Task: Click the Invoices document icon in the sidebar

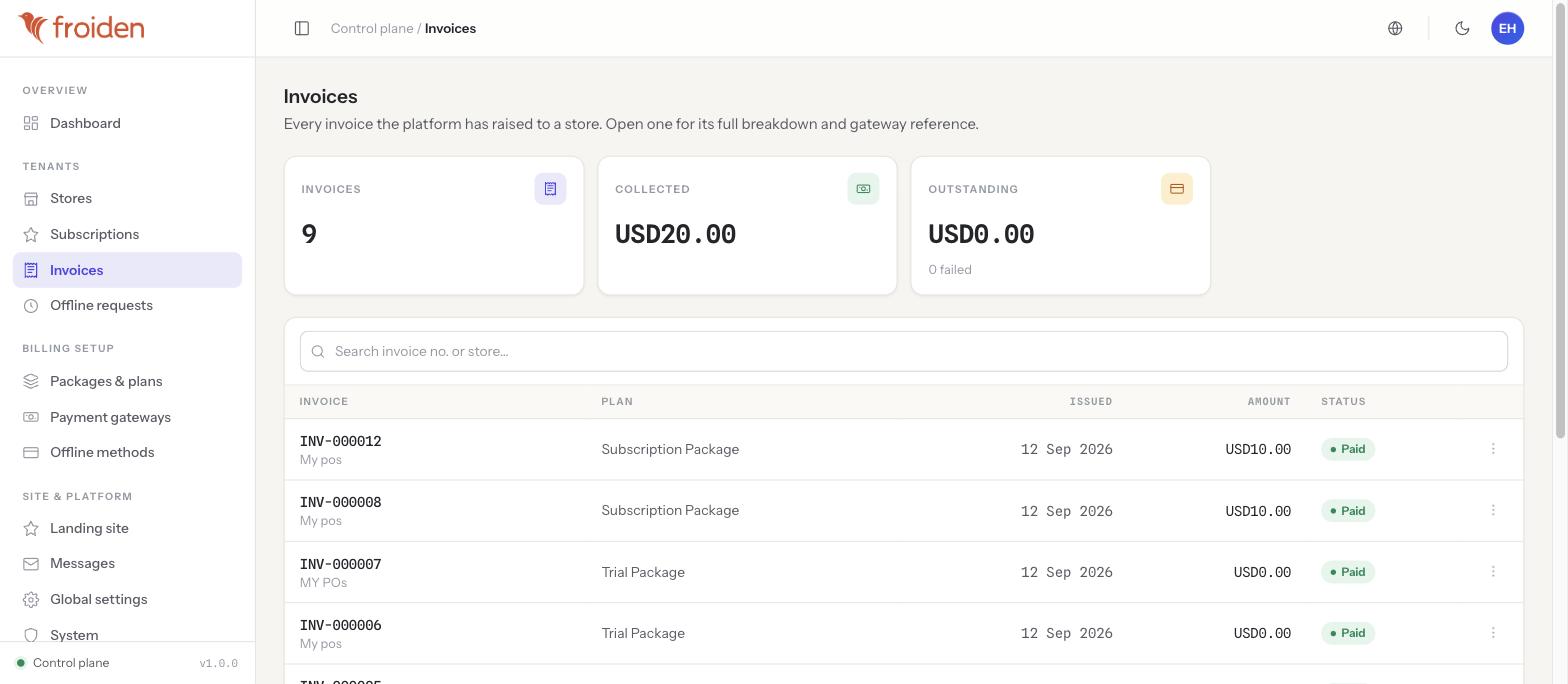Action: tap(31, 270)
